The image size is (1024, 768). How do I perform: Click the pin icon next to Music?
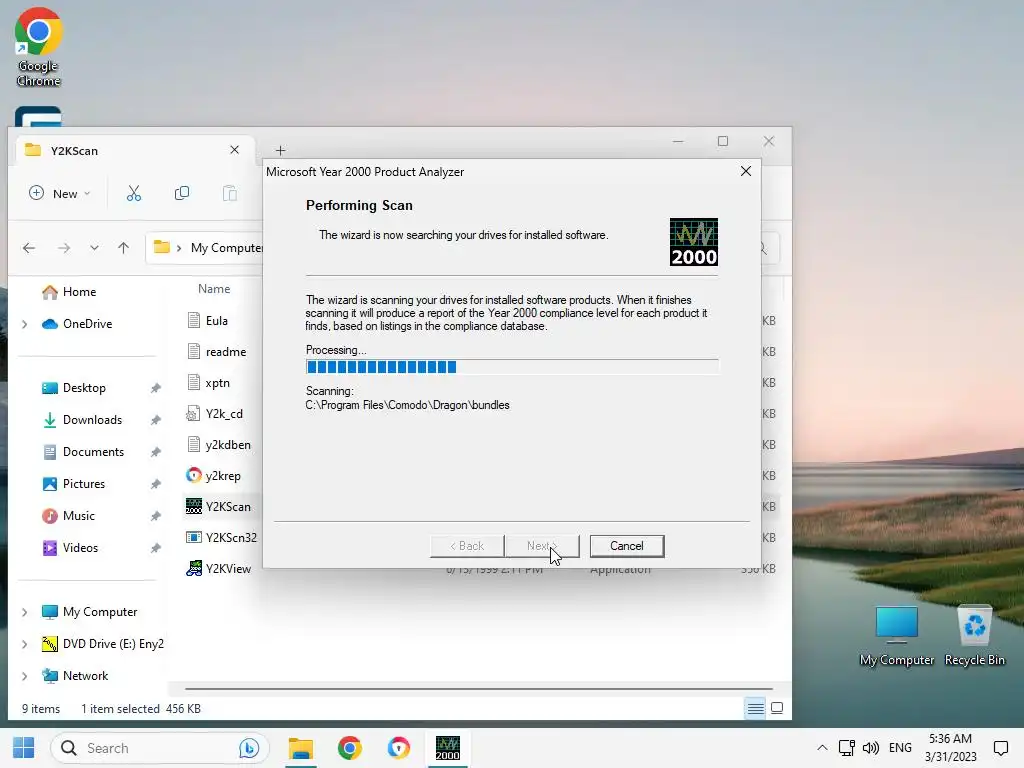click(155, 516)
